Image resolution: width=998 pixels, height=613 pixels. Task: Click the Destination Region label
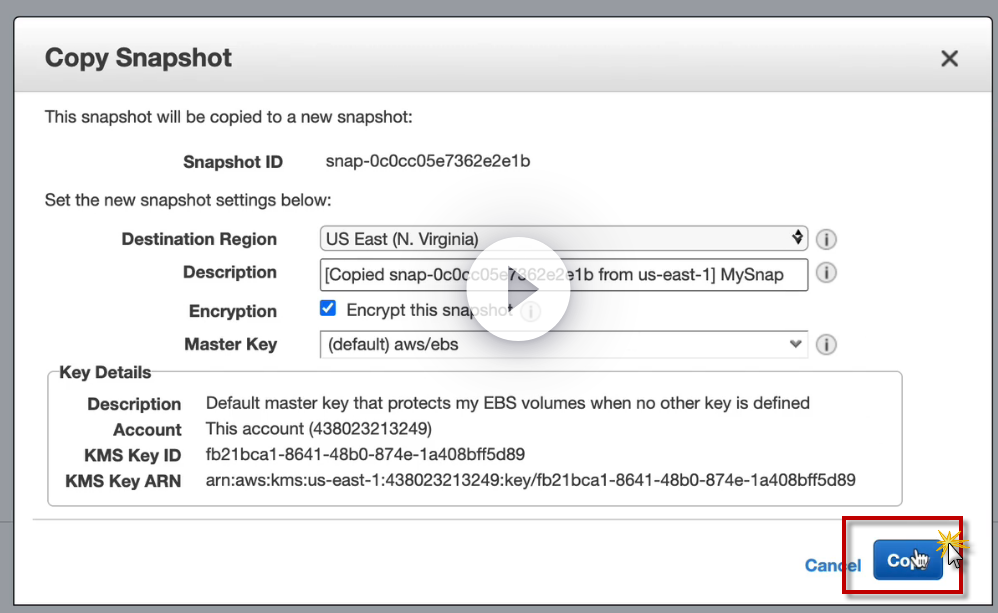[199, 239]
